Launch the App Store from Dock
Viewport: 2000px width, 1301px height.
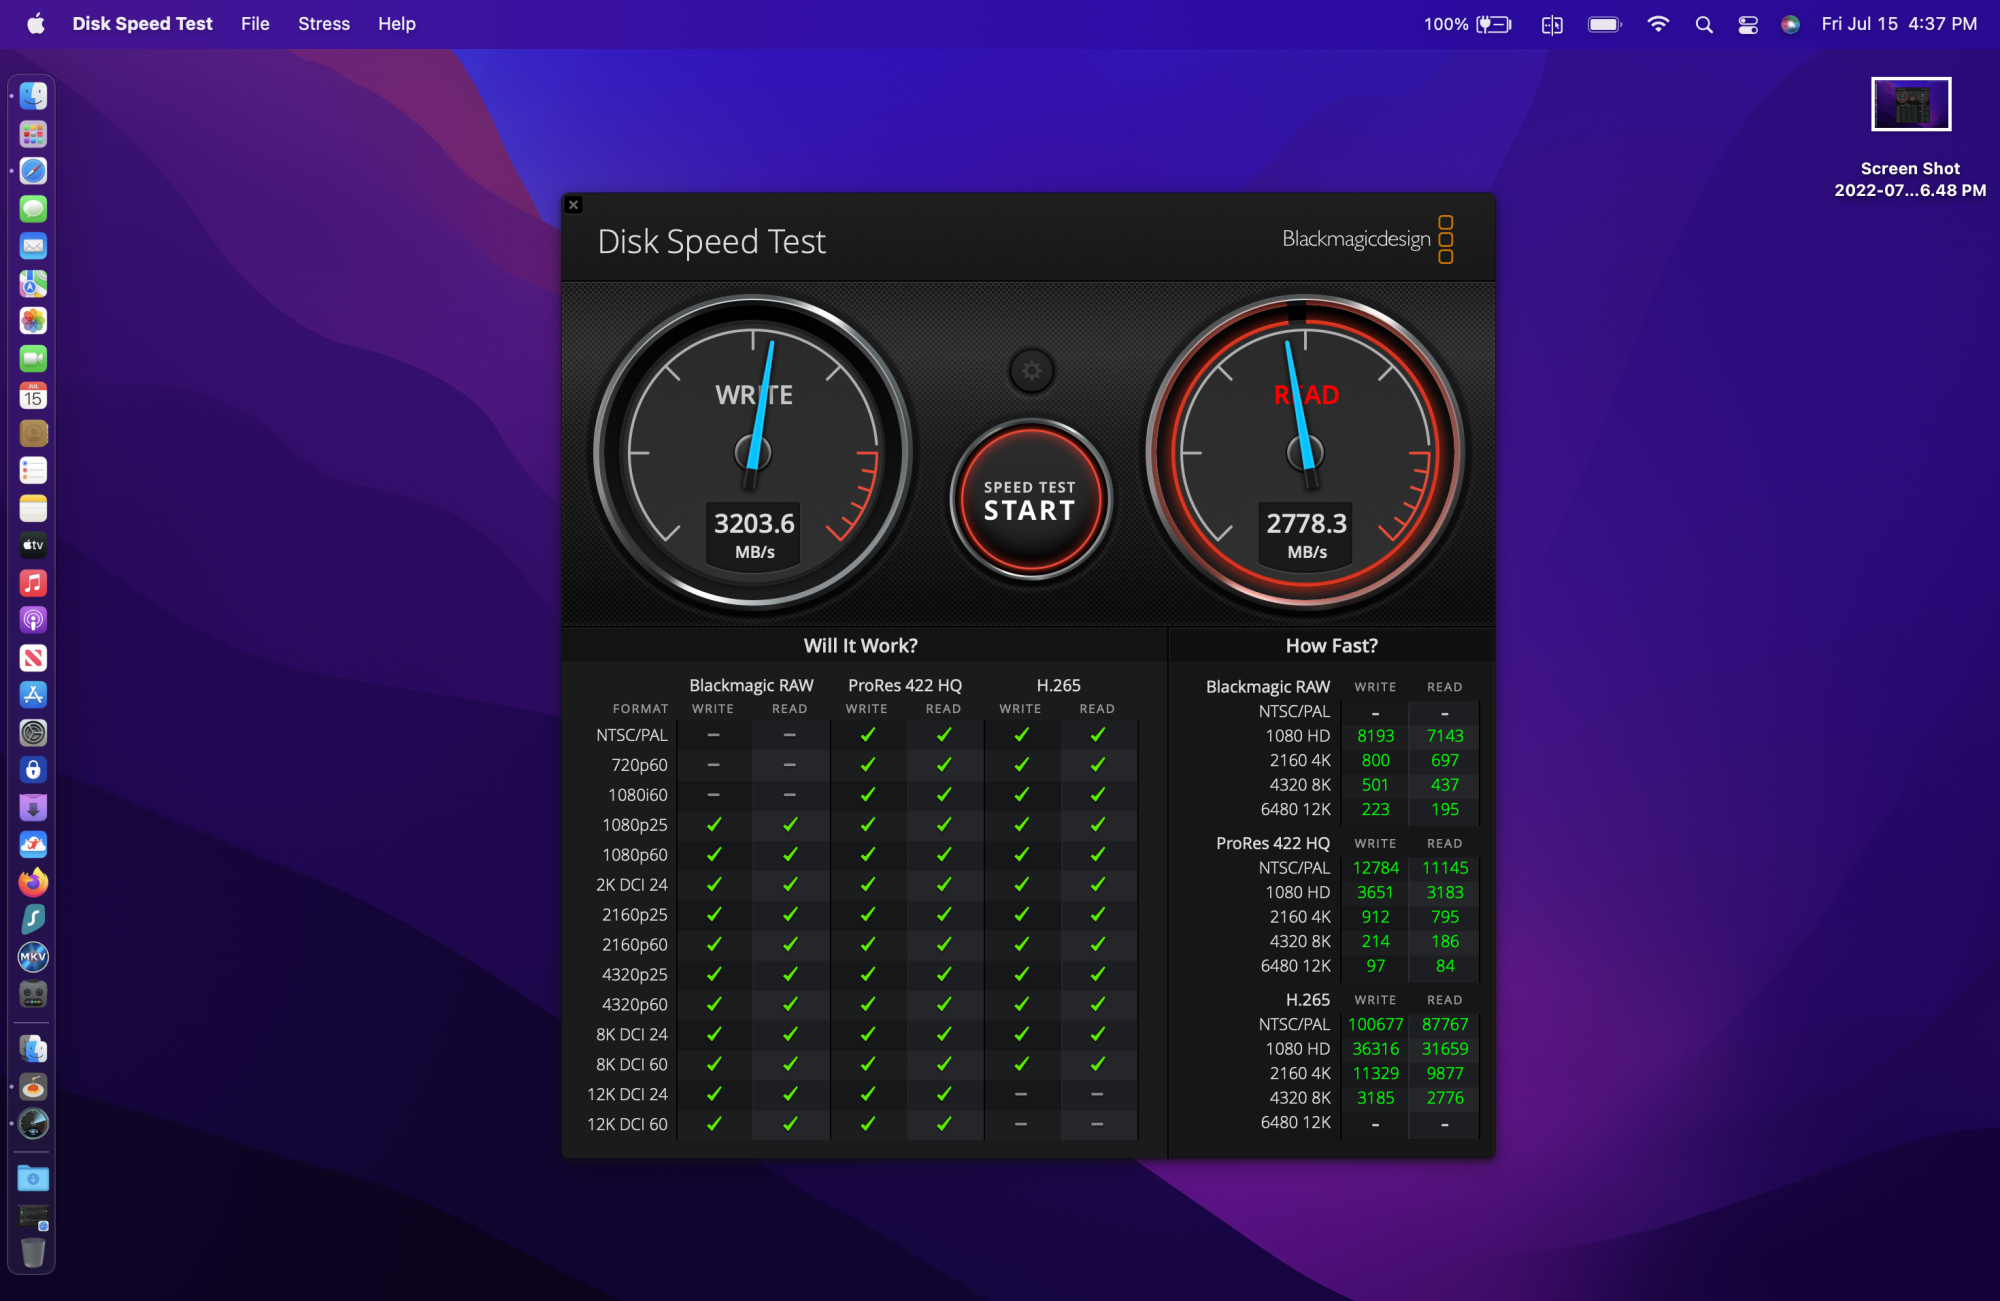(33, 695)
